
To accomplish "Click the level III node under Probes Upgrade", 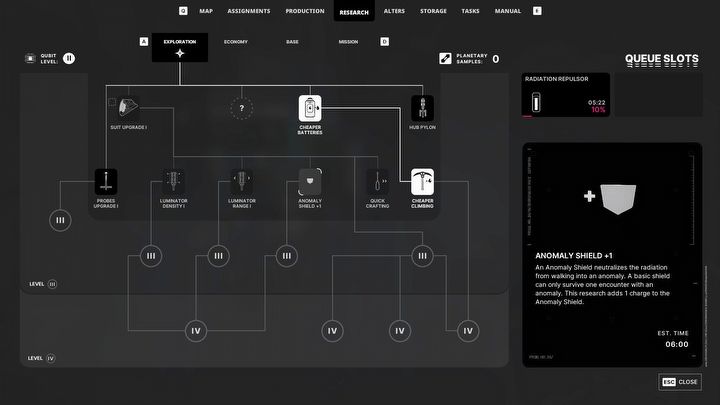I will click(x=60, y=220).
